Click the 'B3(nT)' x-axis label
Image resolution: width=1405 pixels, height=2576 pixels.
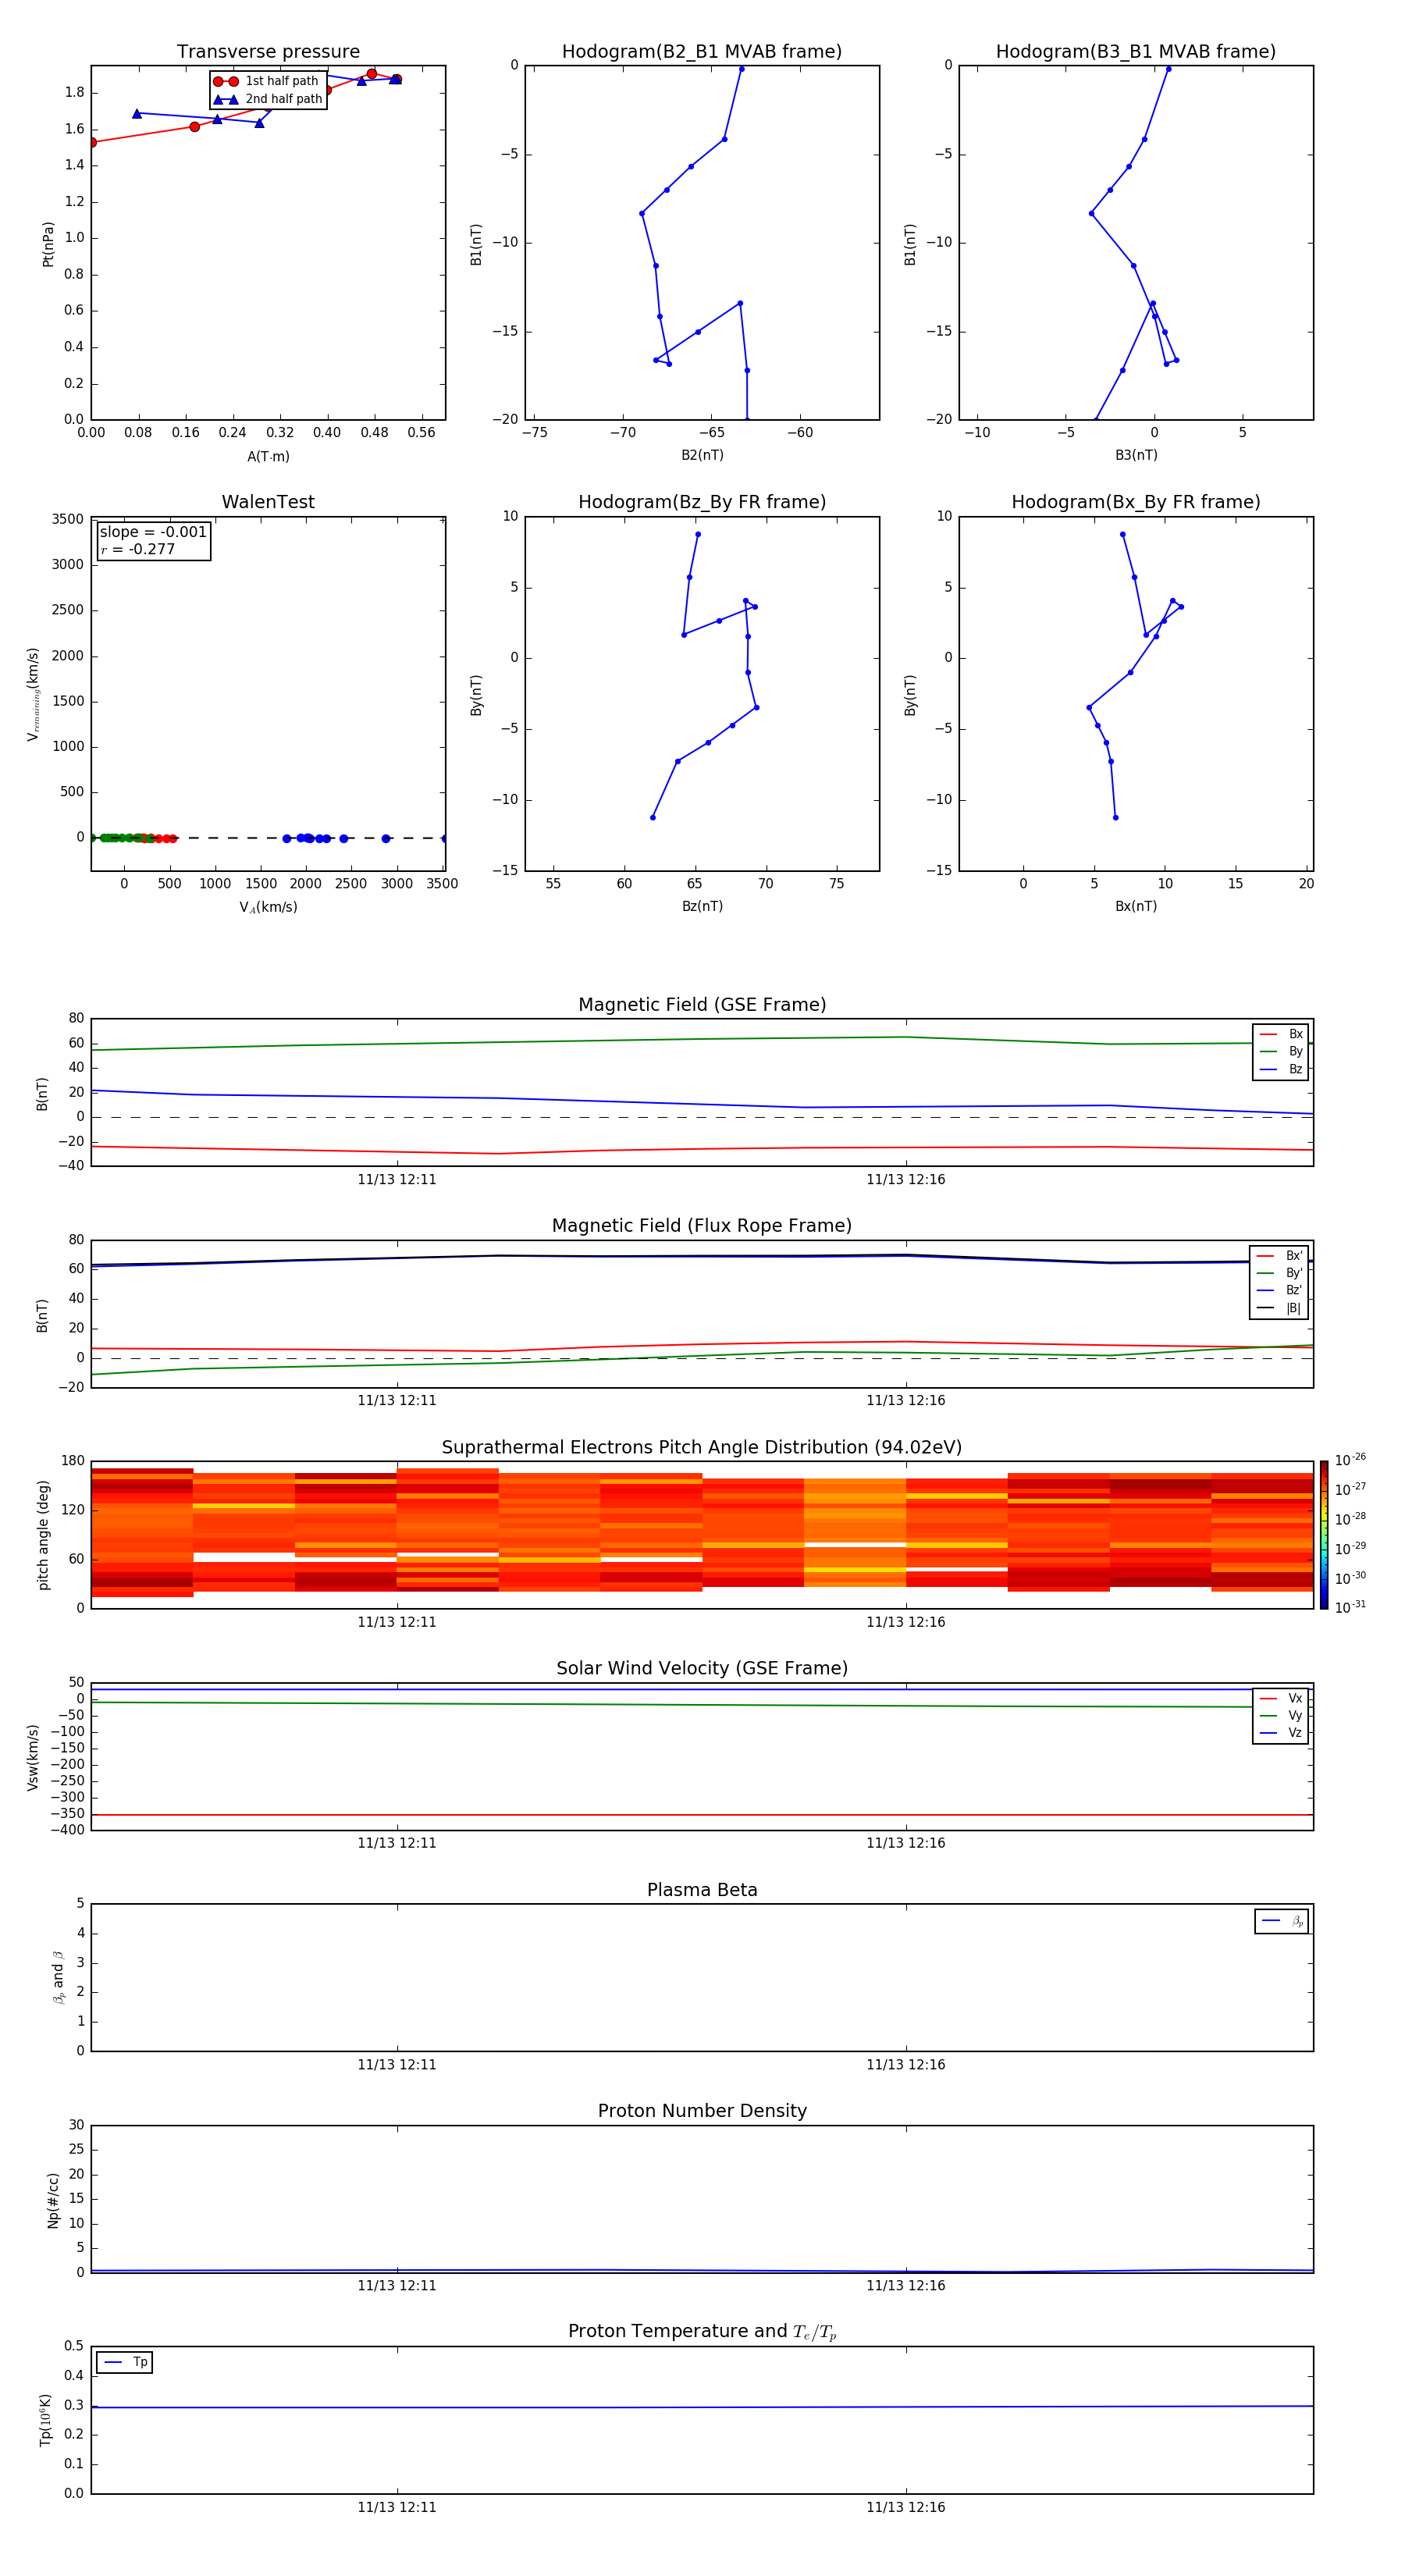pos(1136,455)
